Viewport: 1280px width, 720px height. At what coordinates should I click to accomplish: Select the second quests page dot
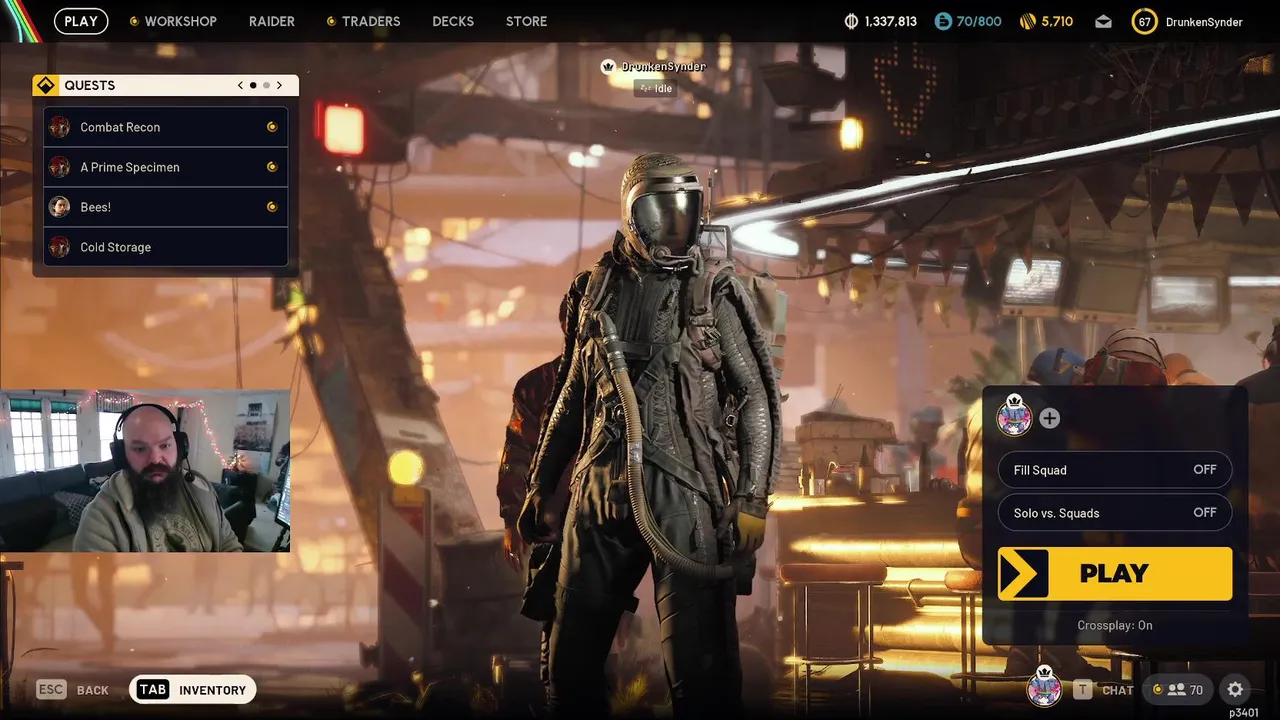tap(266, 85)
